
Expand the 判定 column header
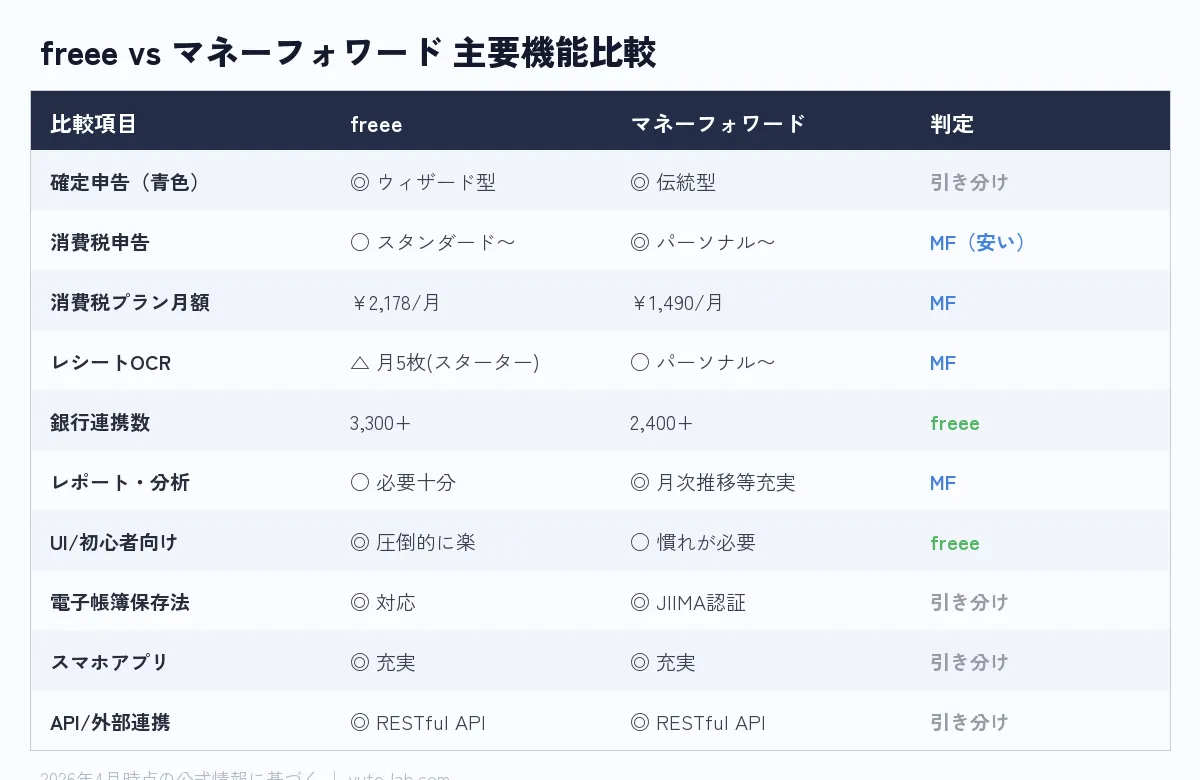(x=951, y=123)
